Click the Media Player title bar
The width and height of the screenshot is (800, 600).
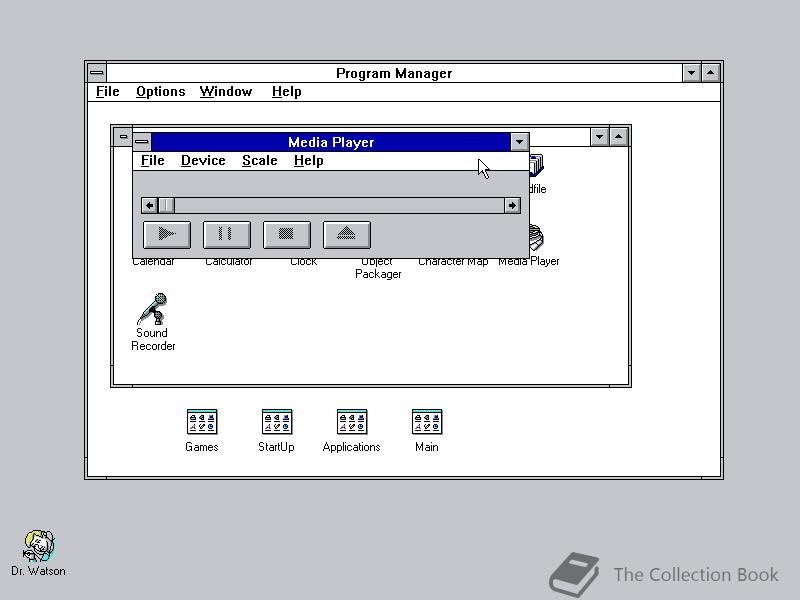click(331, 142)
